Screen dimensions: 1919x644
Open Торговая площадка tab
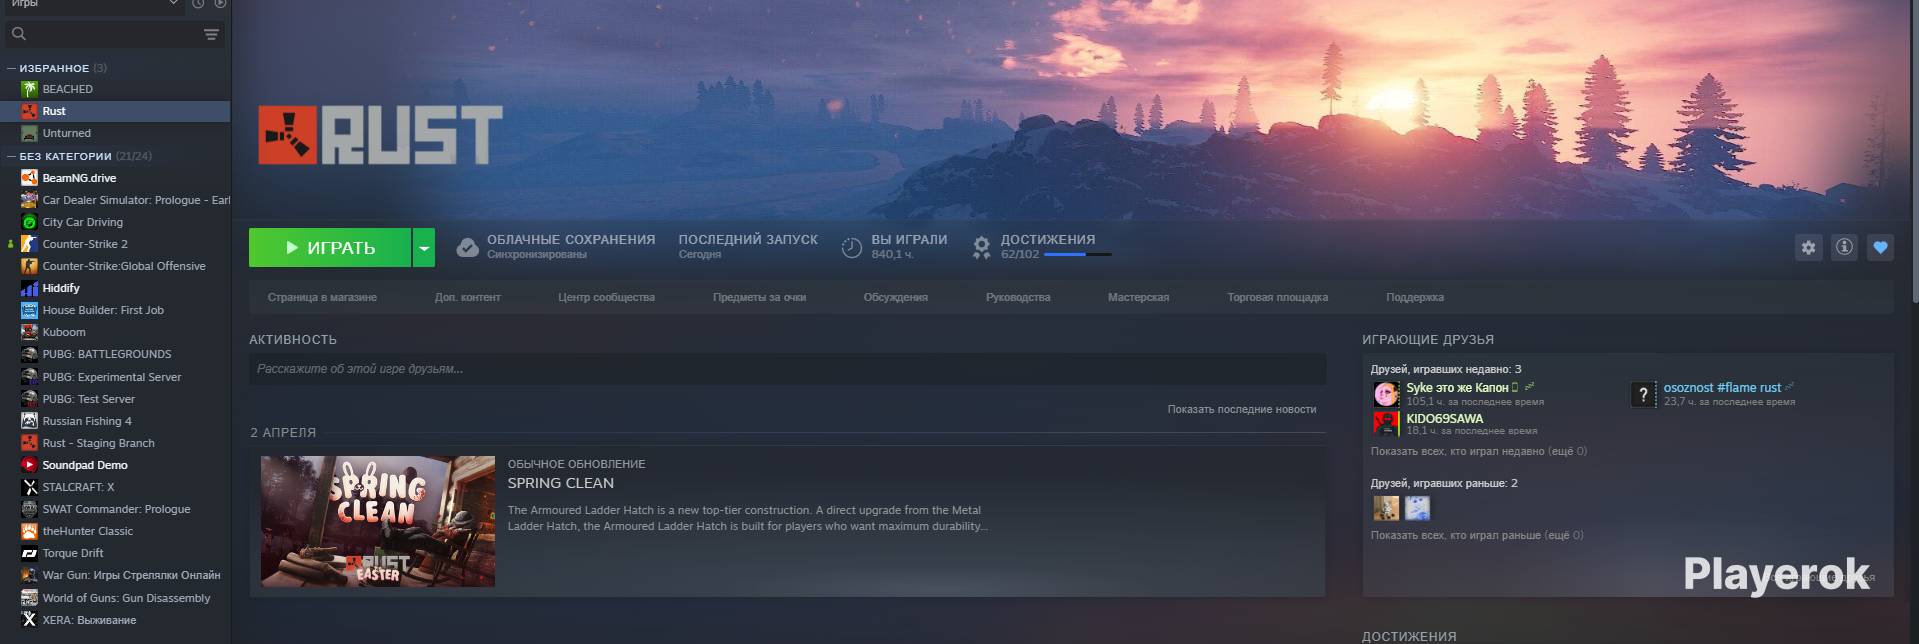coord(1277,297)
